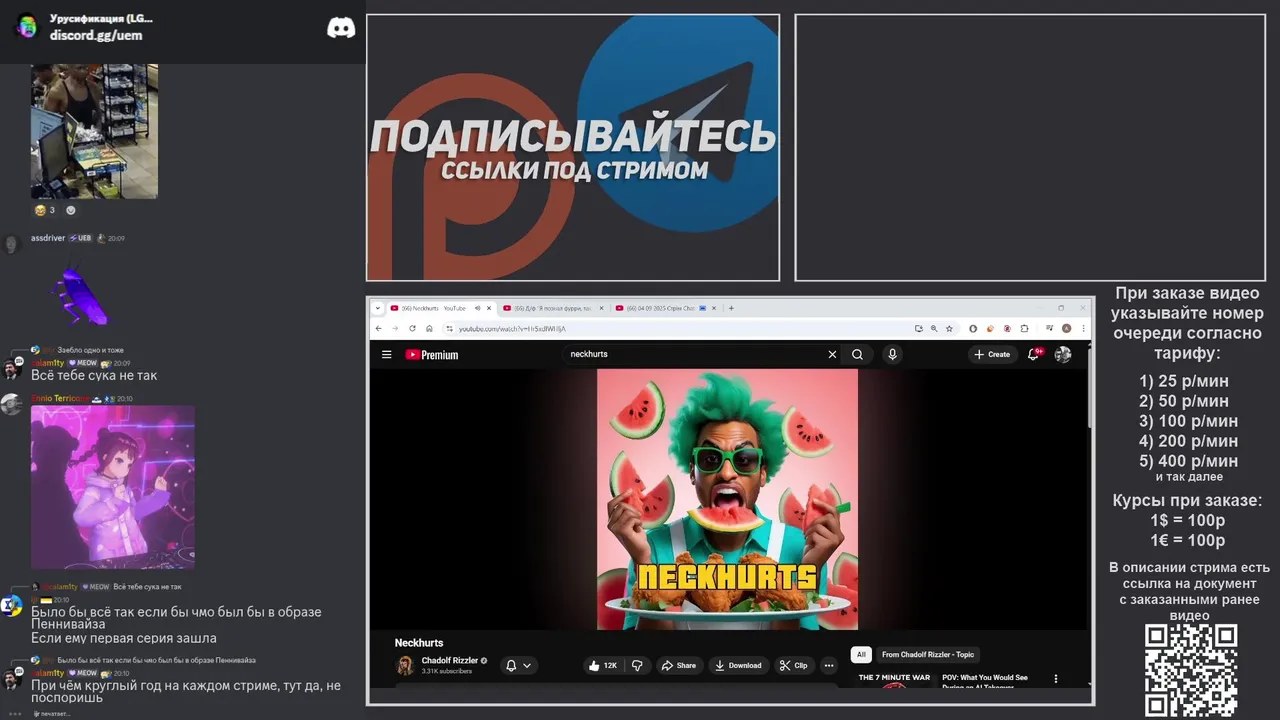Open a new browser tab
Screen dimensions: 1280x720
(731, 308)
